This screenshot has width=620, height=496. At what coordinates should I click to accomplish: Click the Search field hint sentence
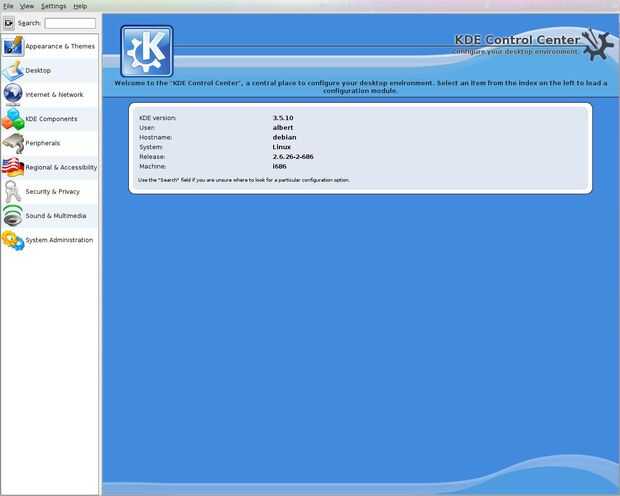(244, 180)
